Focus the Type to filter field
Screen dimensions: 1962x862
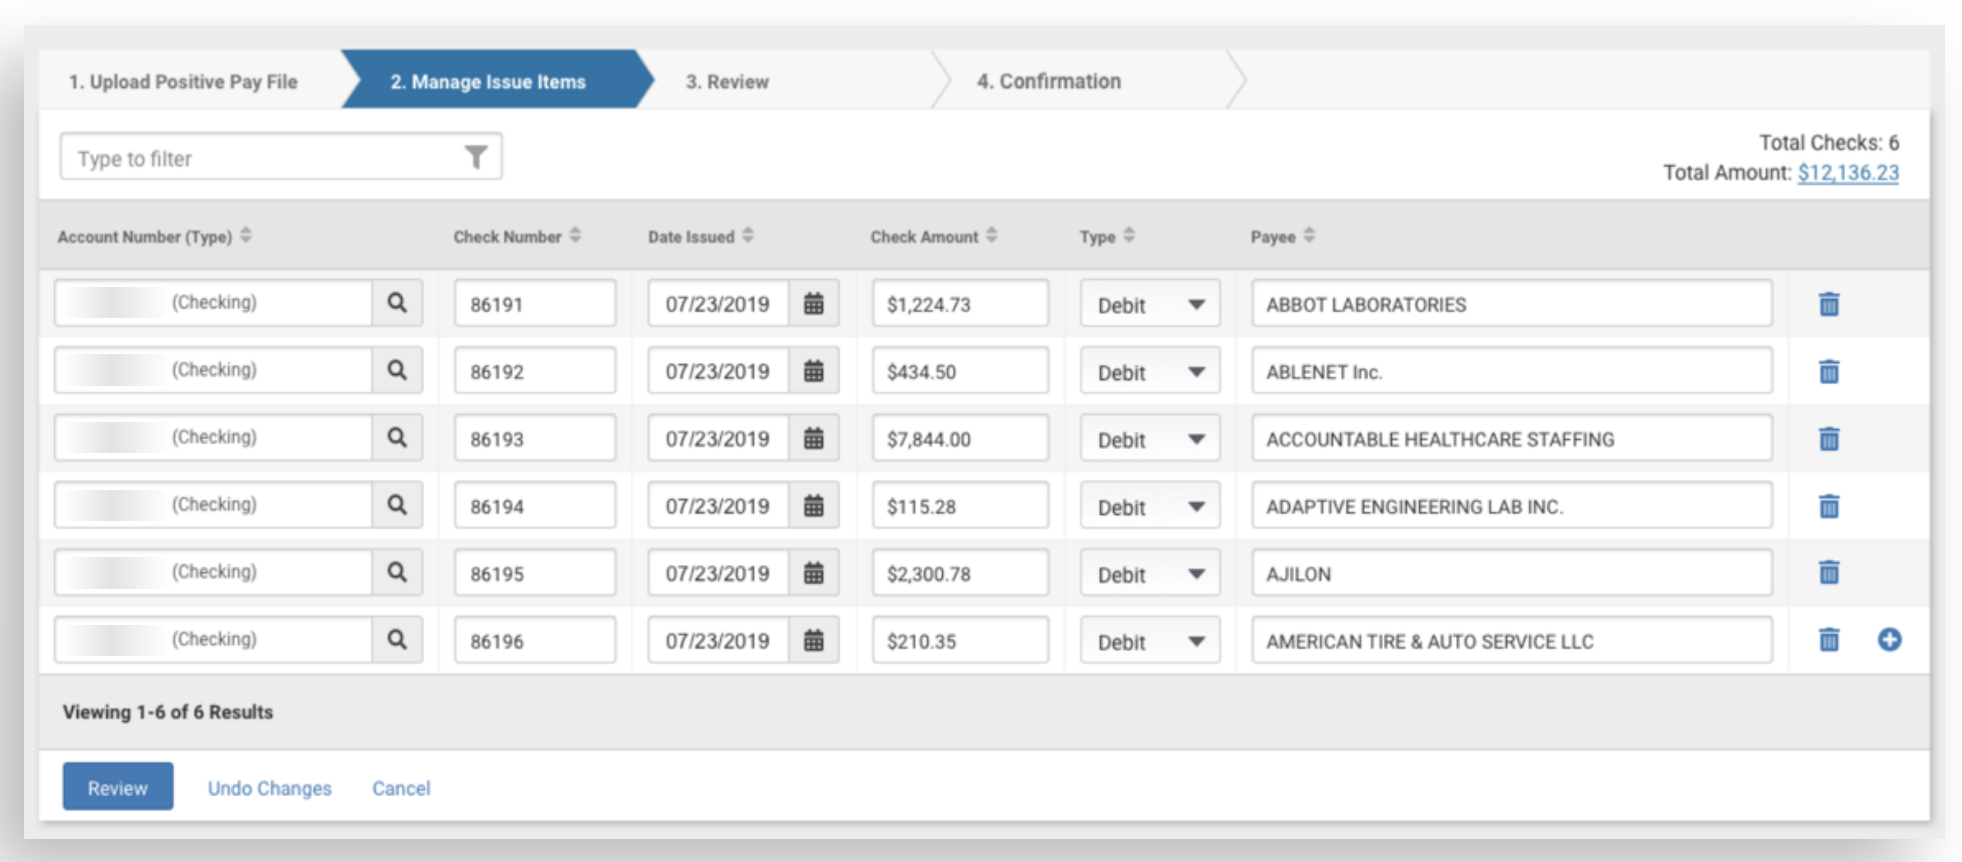(260, 158)
